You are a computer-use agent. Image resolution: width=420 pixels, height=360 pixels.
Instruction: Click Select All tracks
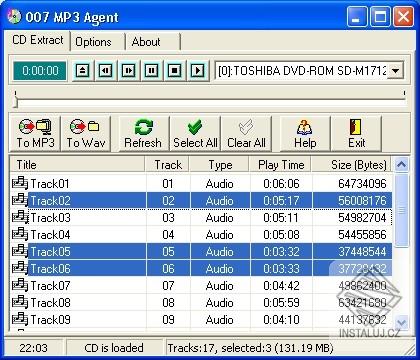[x=195, y=133]
